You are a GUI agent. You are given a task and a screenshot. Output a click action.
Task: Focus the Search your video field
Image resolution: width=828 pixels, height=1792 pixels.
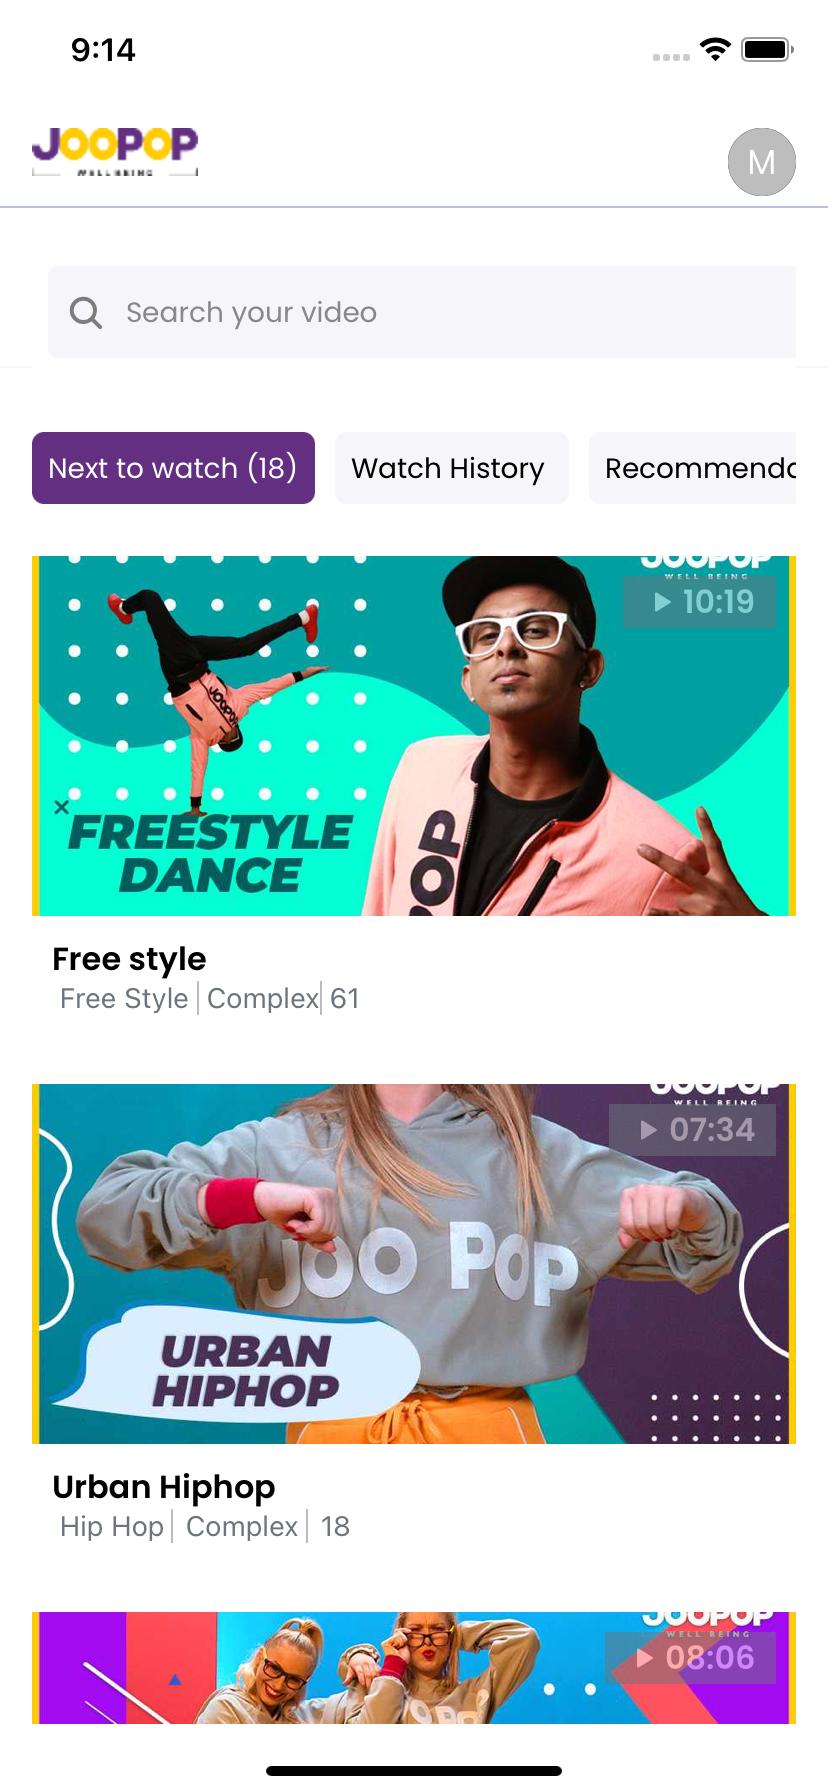coord(422,312)
